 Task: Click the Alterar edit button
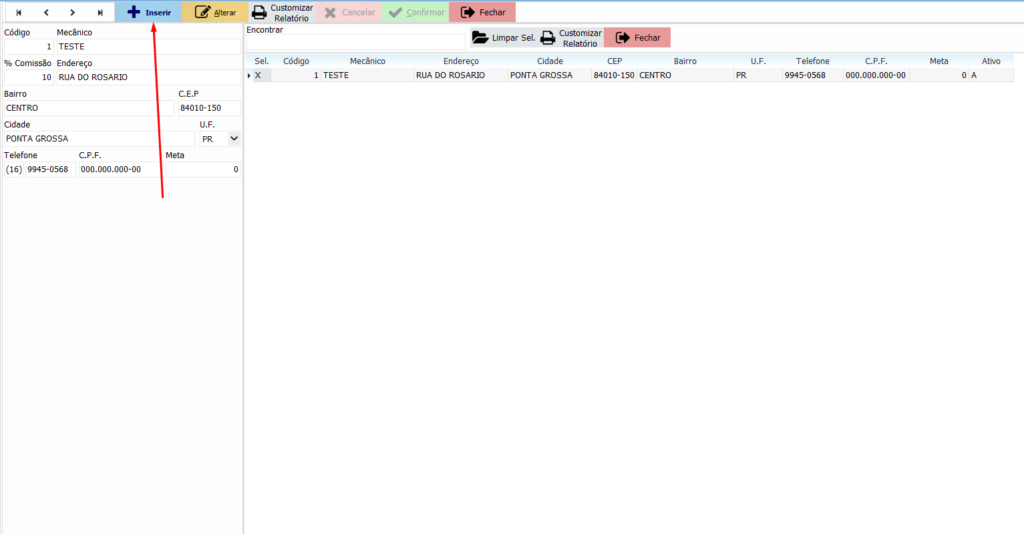coord(215,12)
